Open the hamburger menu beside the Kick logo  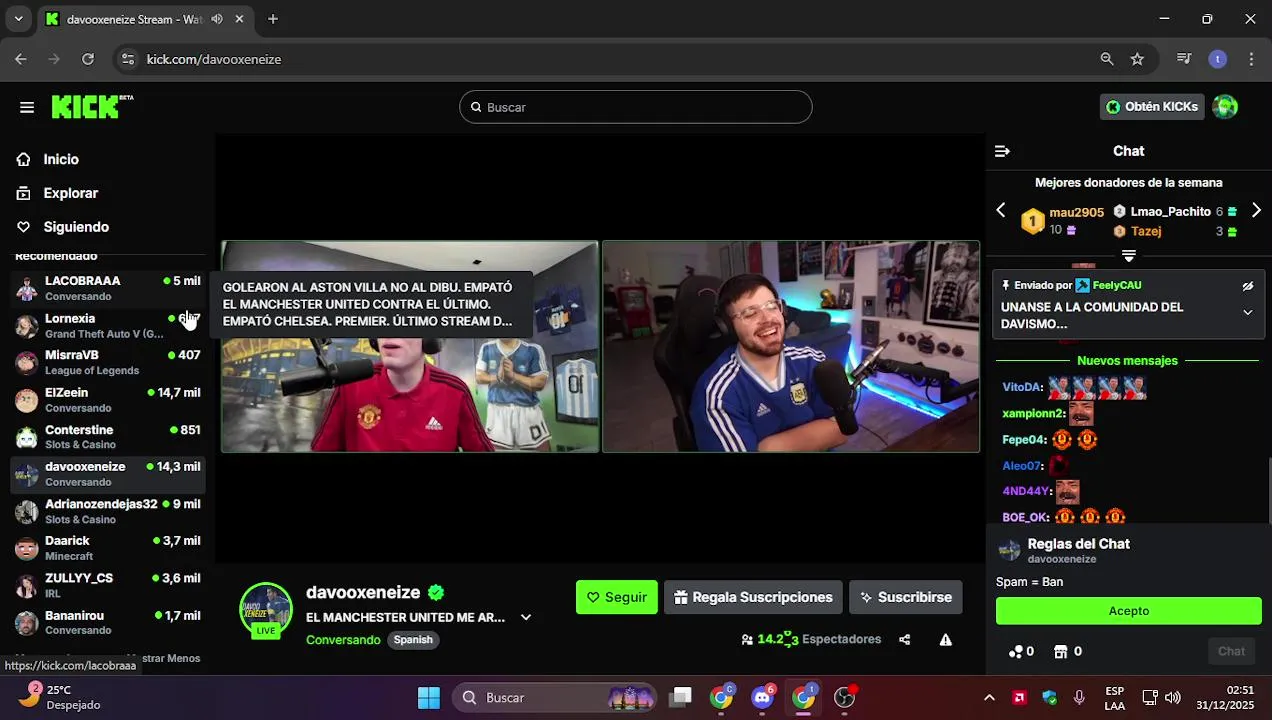tap(27, 107)
